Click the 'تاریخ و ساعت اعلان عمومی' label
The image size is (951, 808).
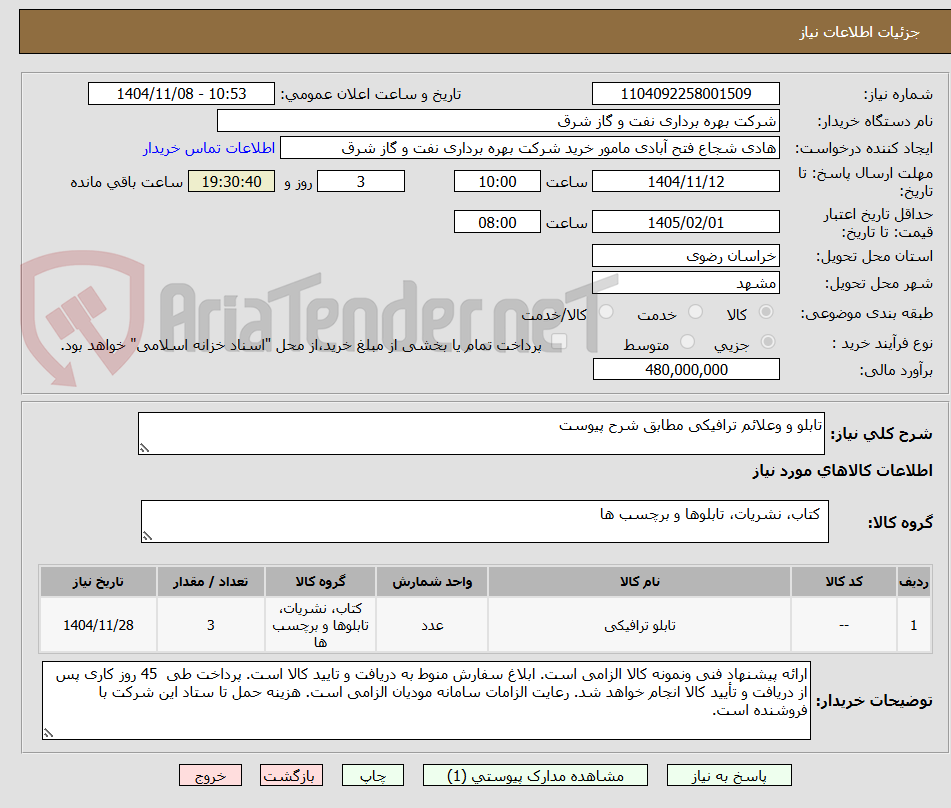tap(370, 95)
